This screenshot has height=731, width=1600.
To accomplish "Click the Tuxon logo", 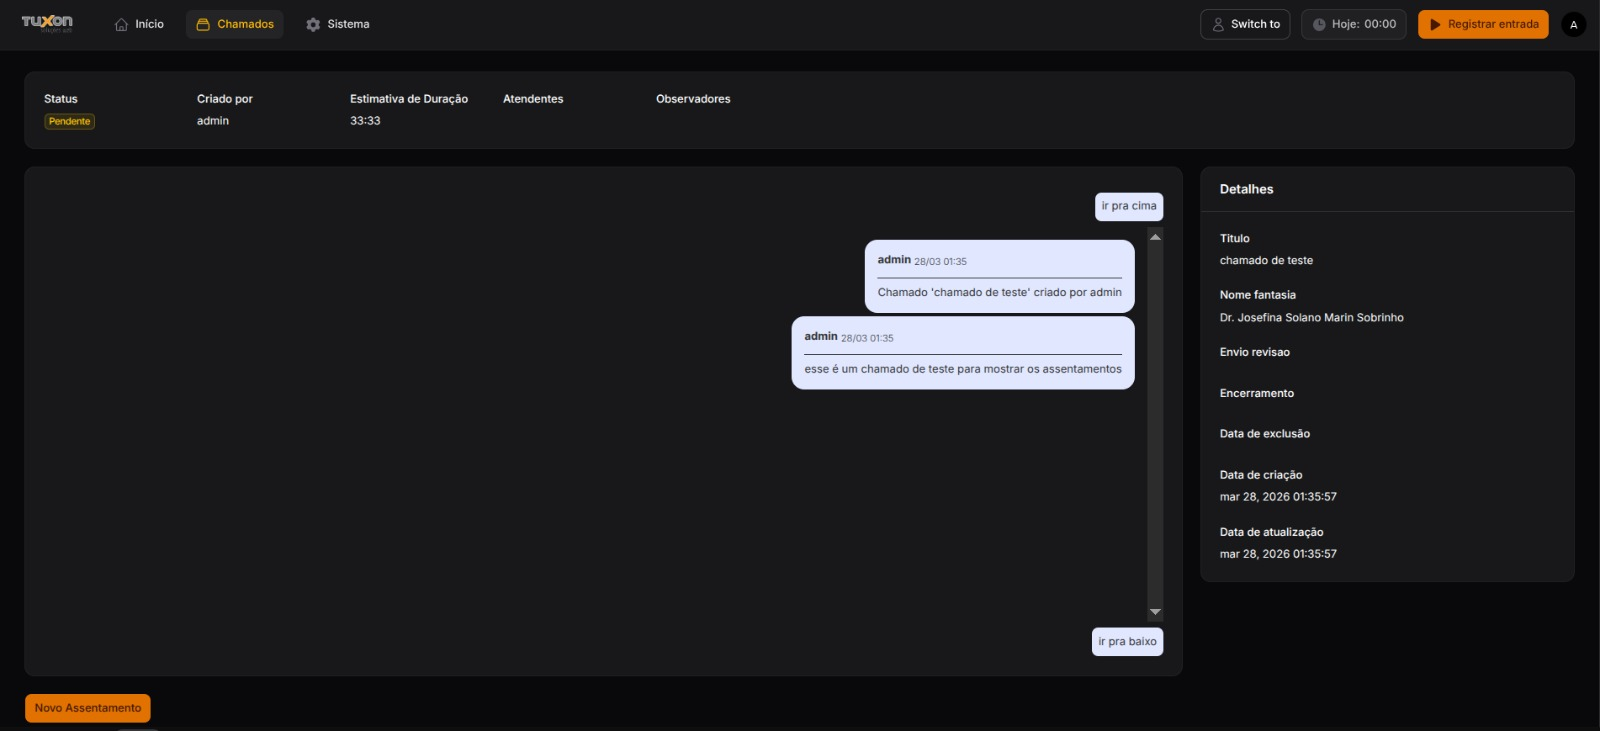I will (x=47, y=23).
